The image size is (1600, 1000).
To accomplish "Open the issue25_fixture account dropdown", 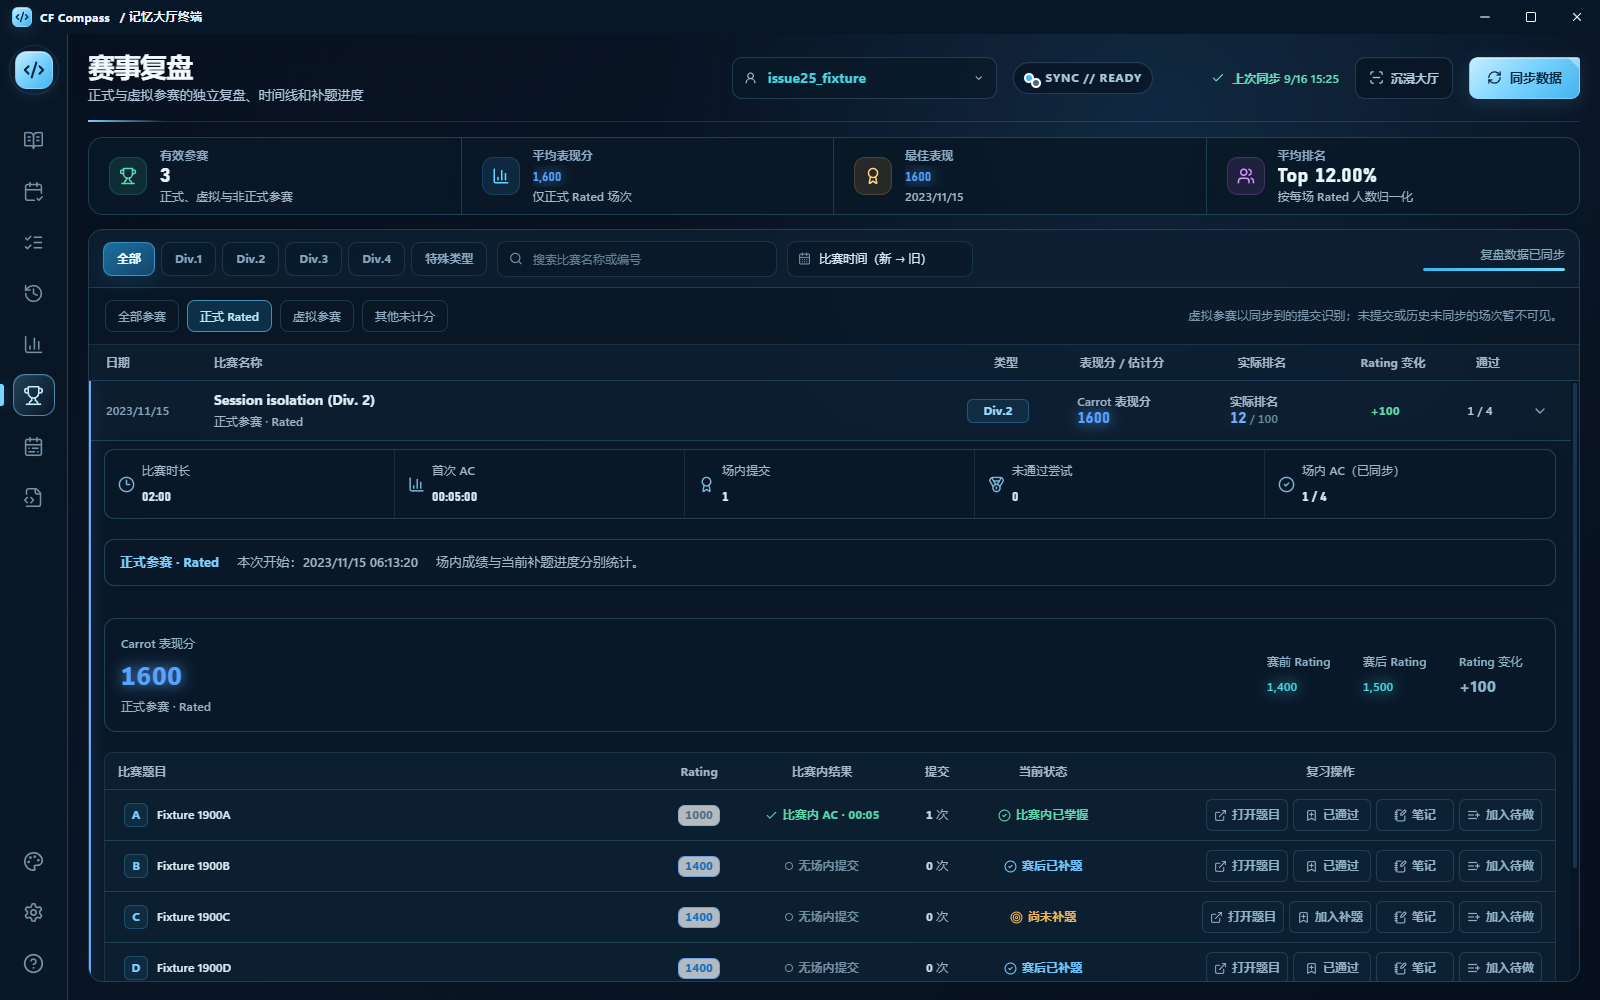I will tap(864, 78).
